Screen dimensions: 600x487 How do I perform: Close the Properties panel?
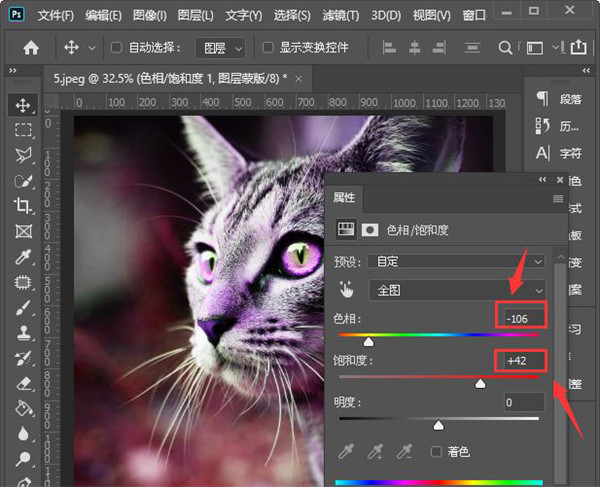pos(560,179)
